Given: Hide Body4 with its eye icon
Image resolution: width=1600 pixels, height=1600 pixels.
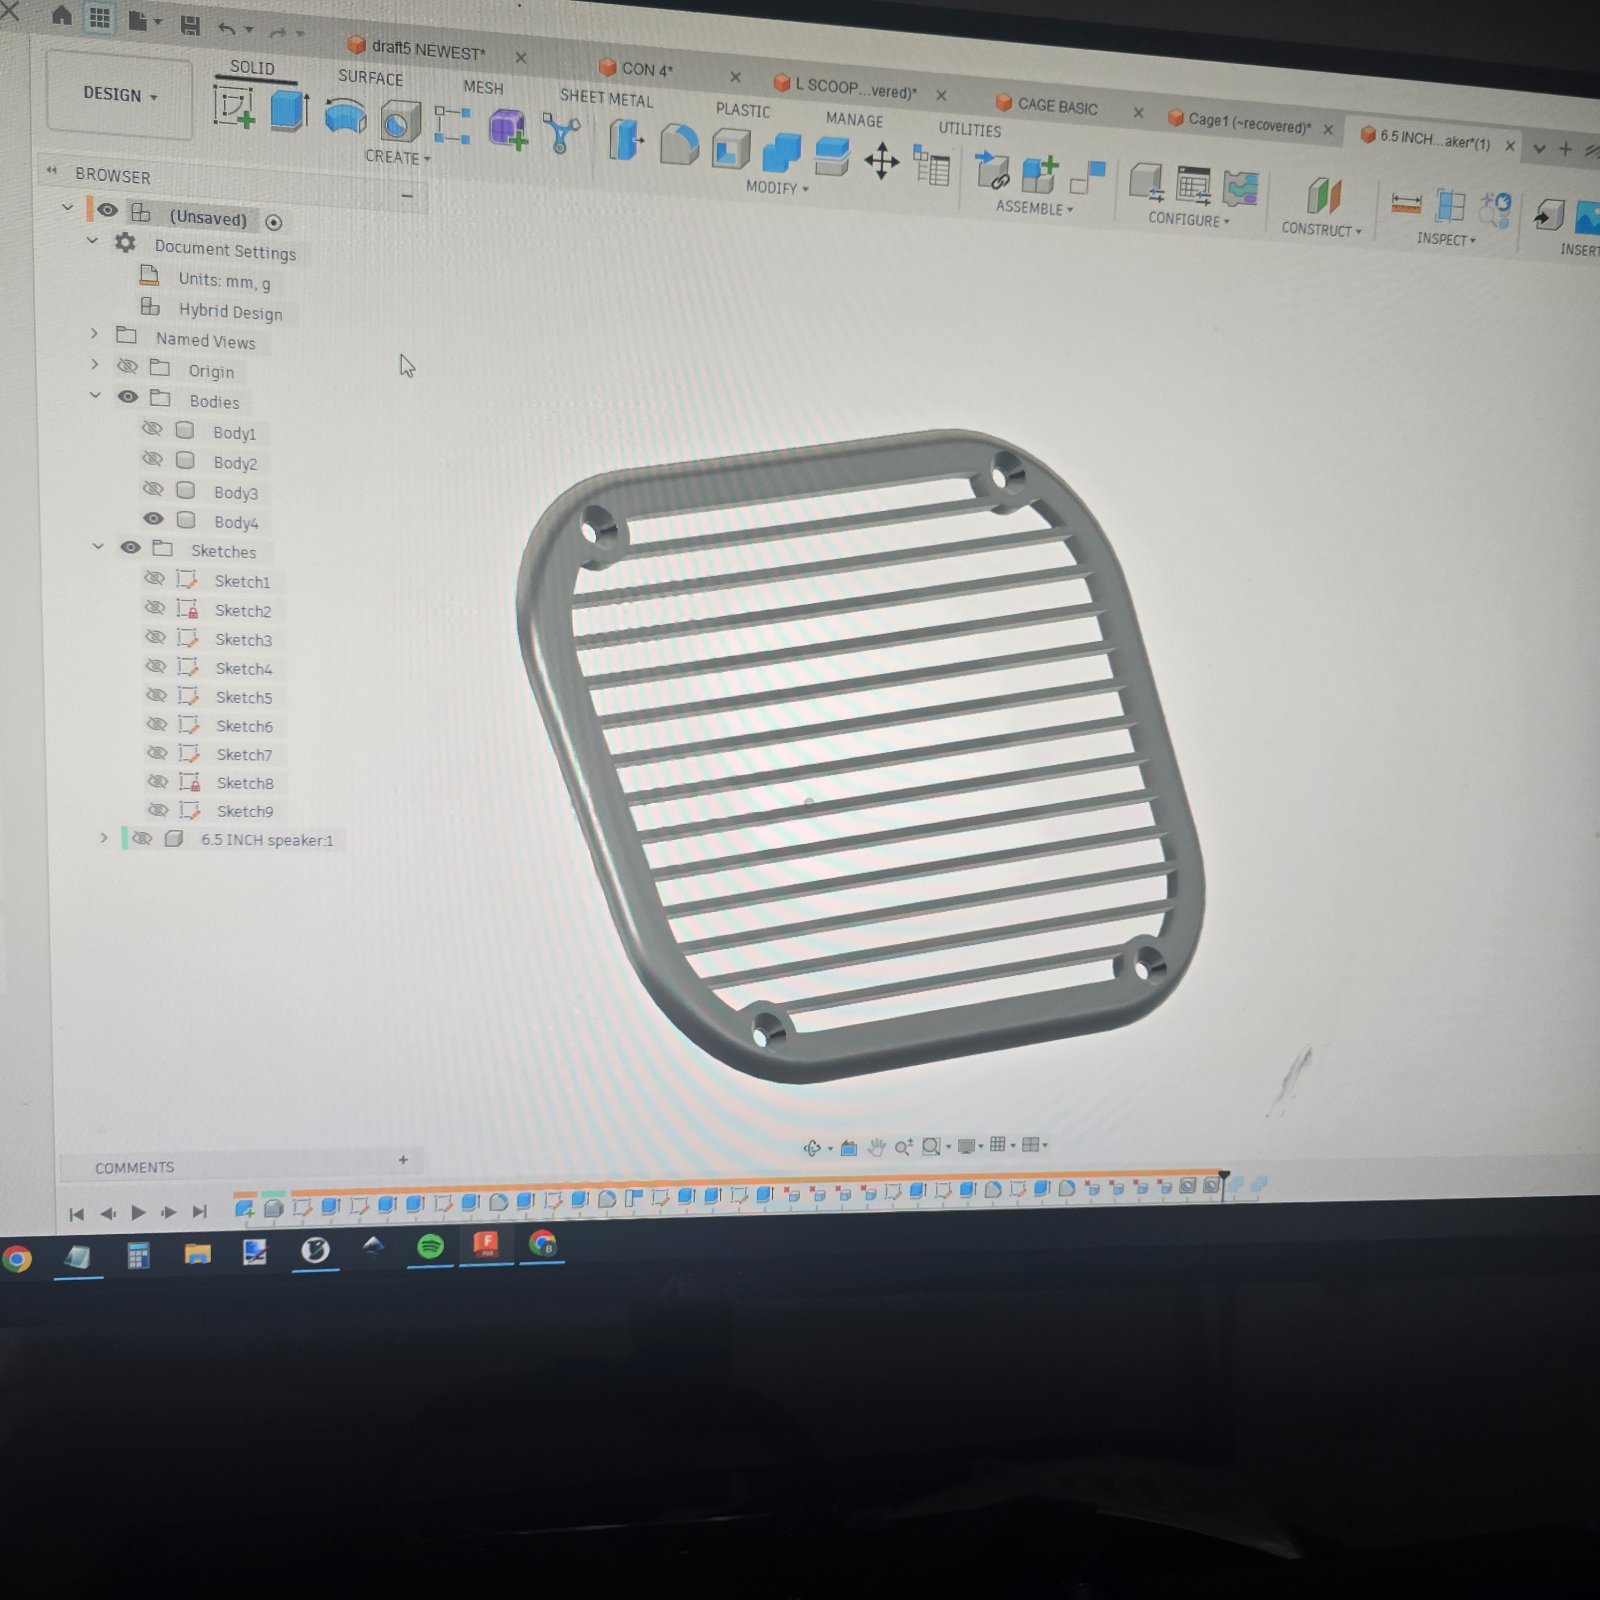Looking at the screenshot, I should (153, 519).
